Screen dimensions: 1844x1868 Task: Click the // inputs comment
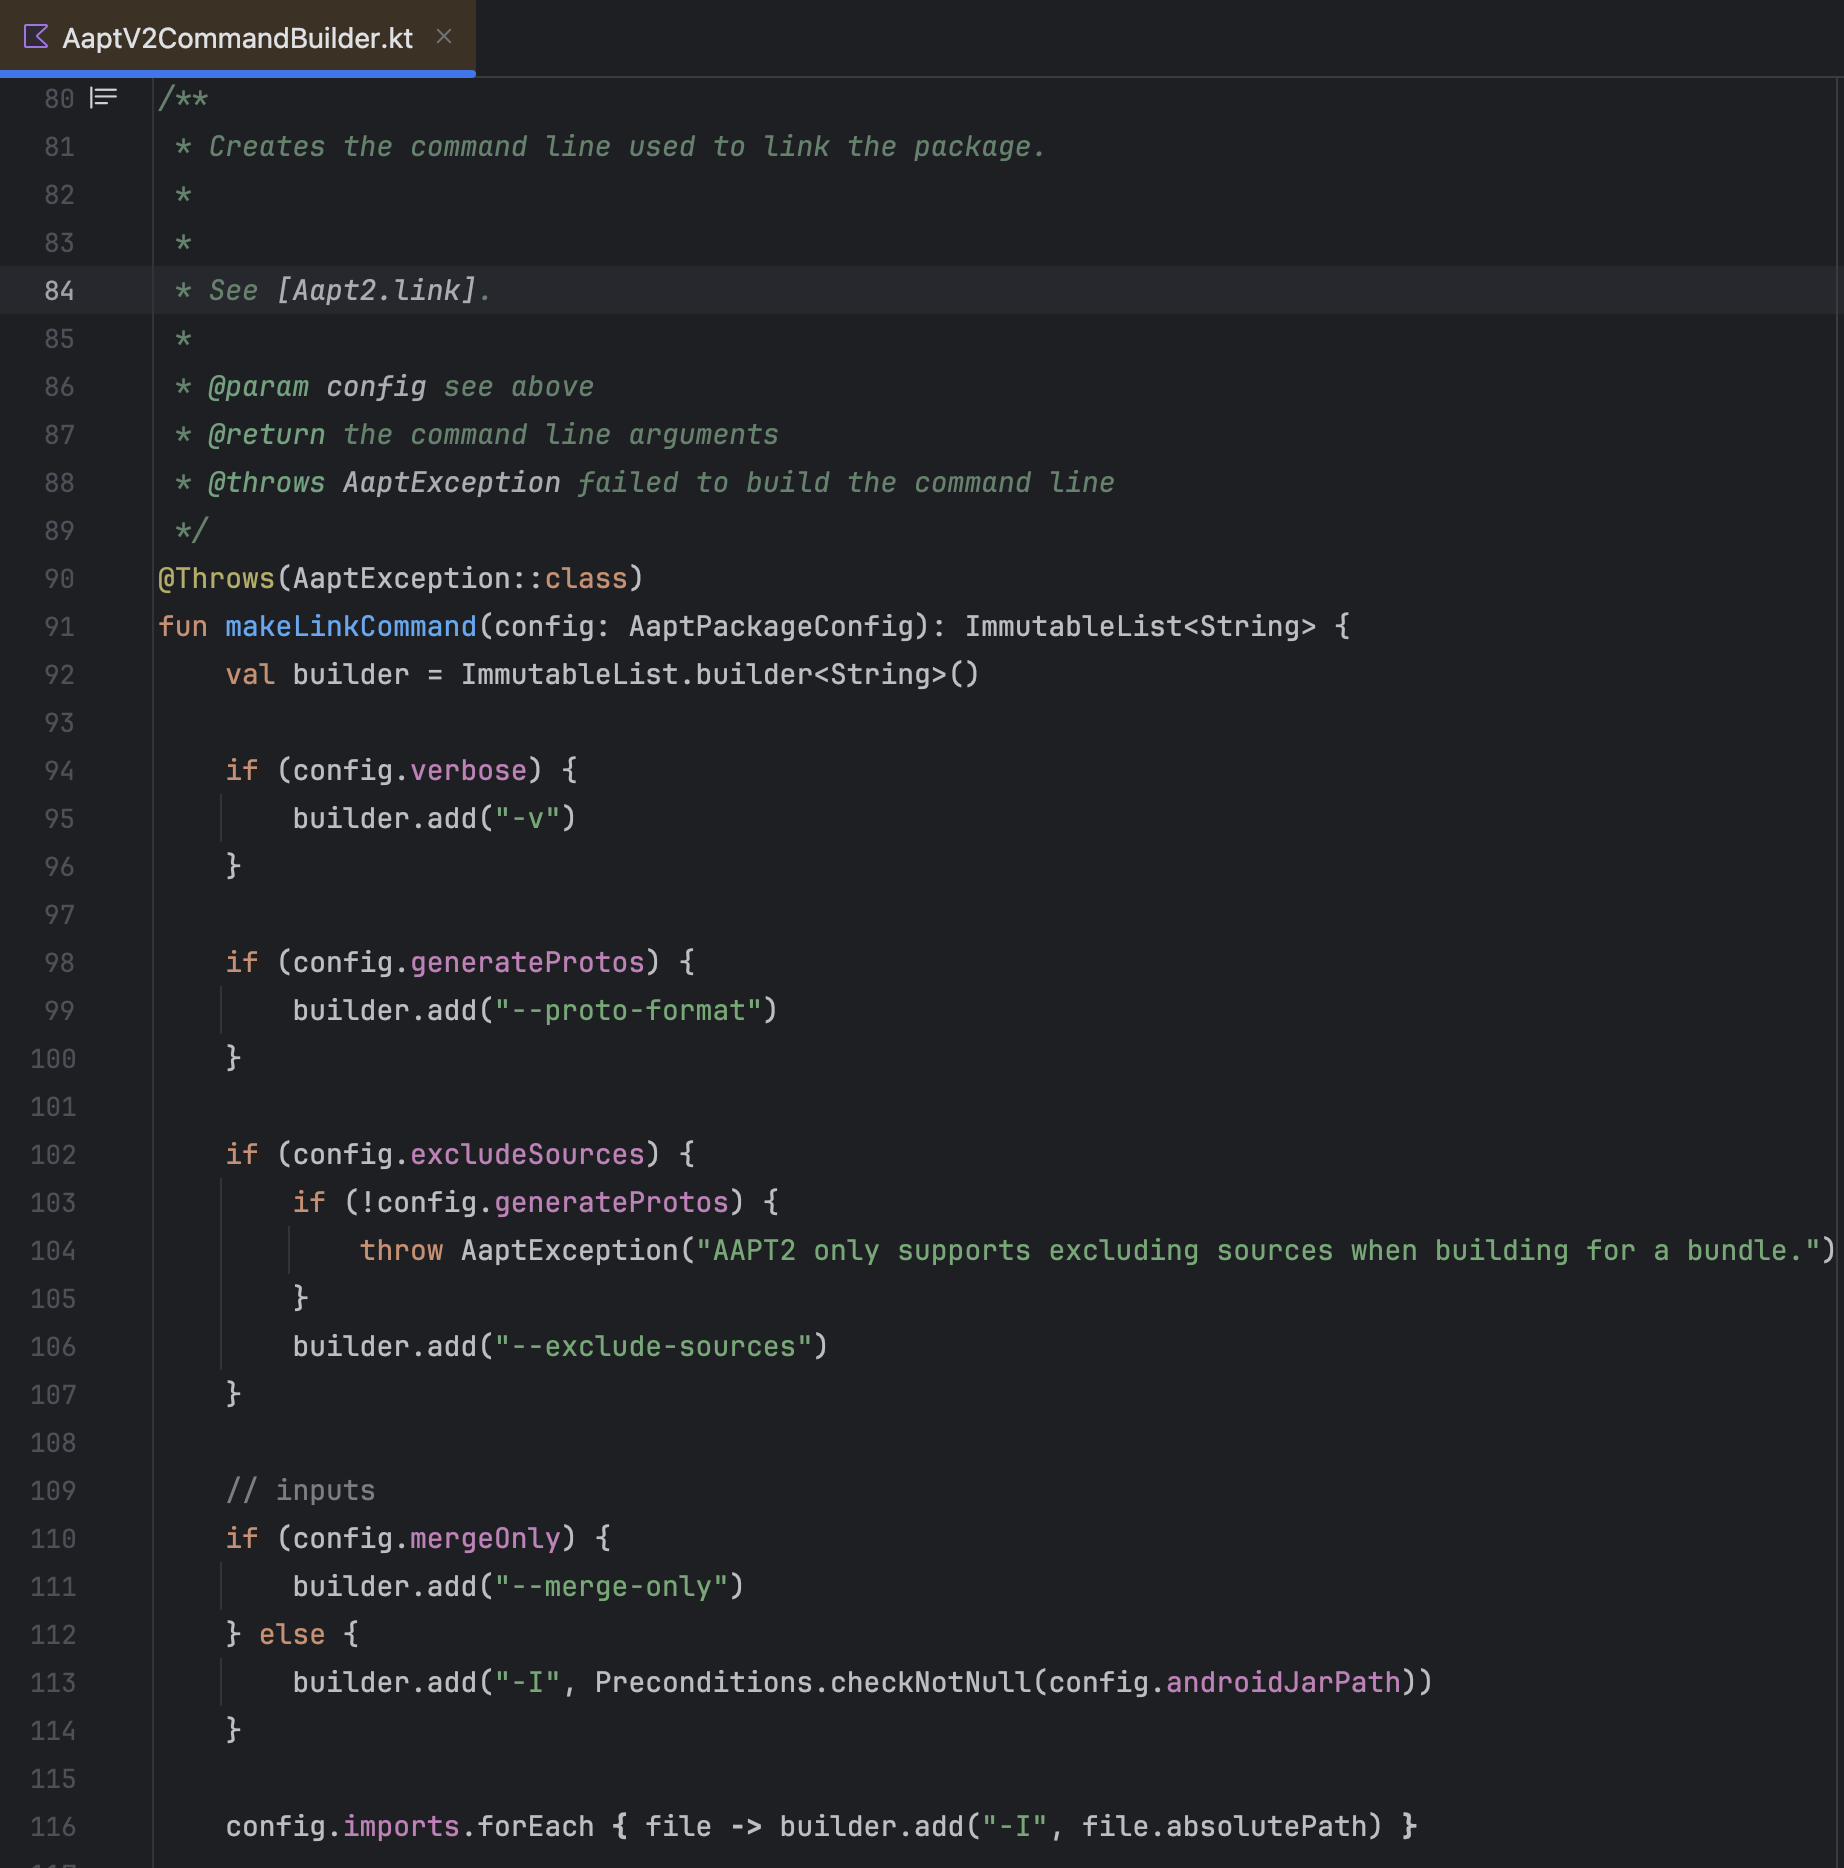click(x=300, y=1490)
